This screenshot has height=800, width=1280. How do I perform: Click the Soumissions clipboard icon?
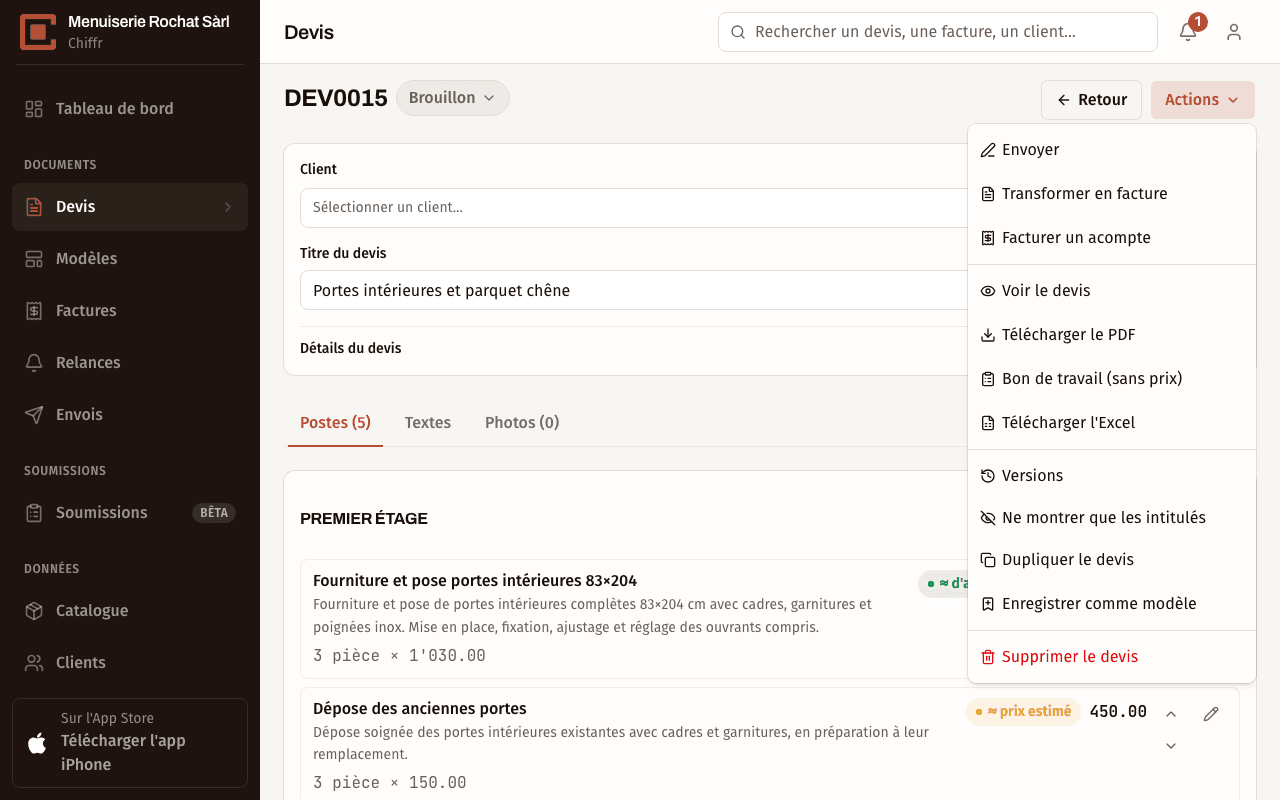34,513
